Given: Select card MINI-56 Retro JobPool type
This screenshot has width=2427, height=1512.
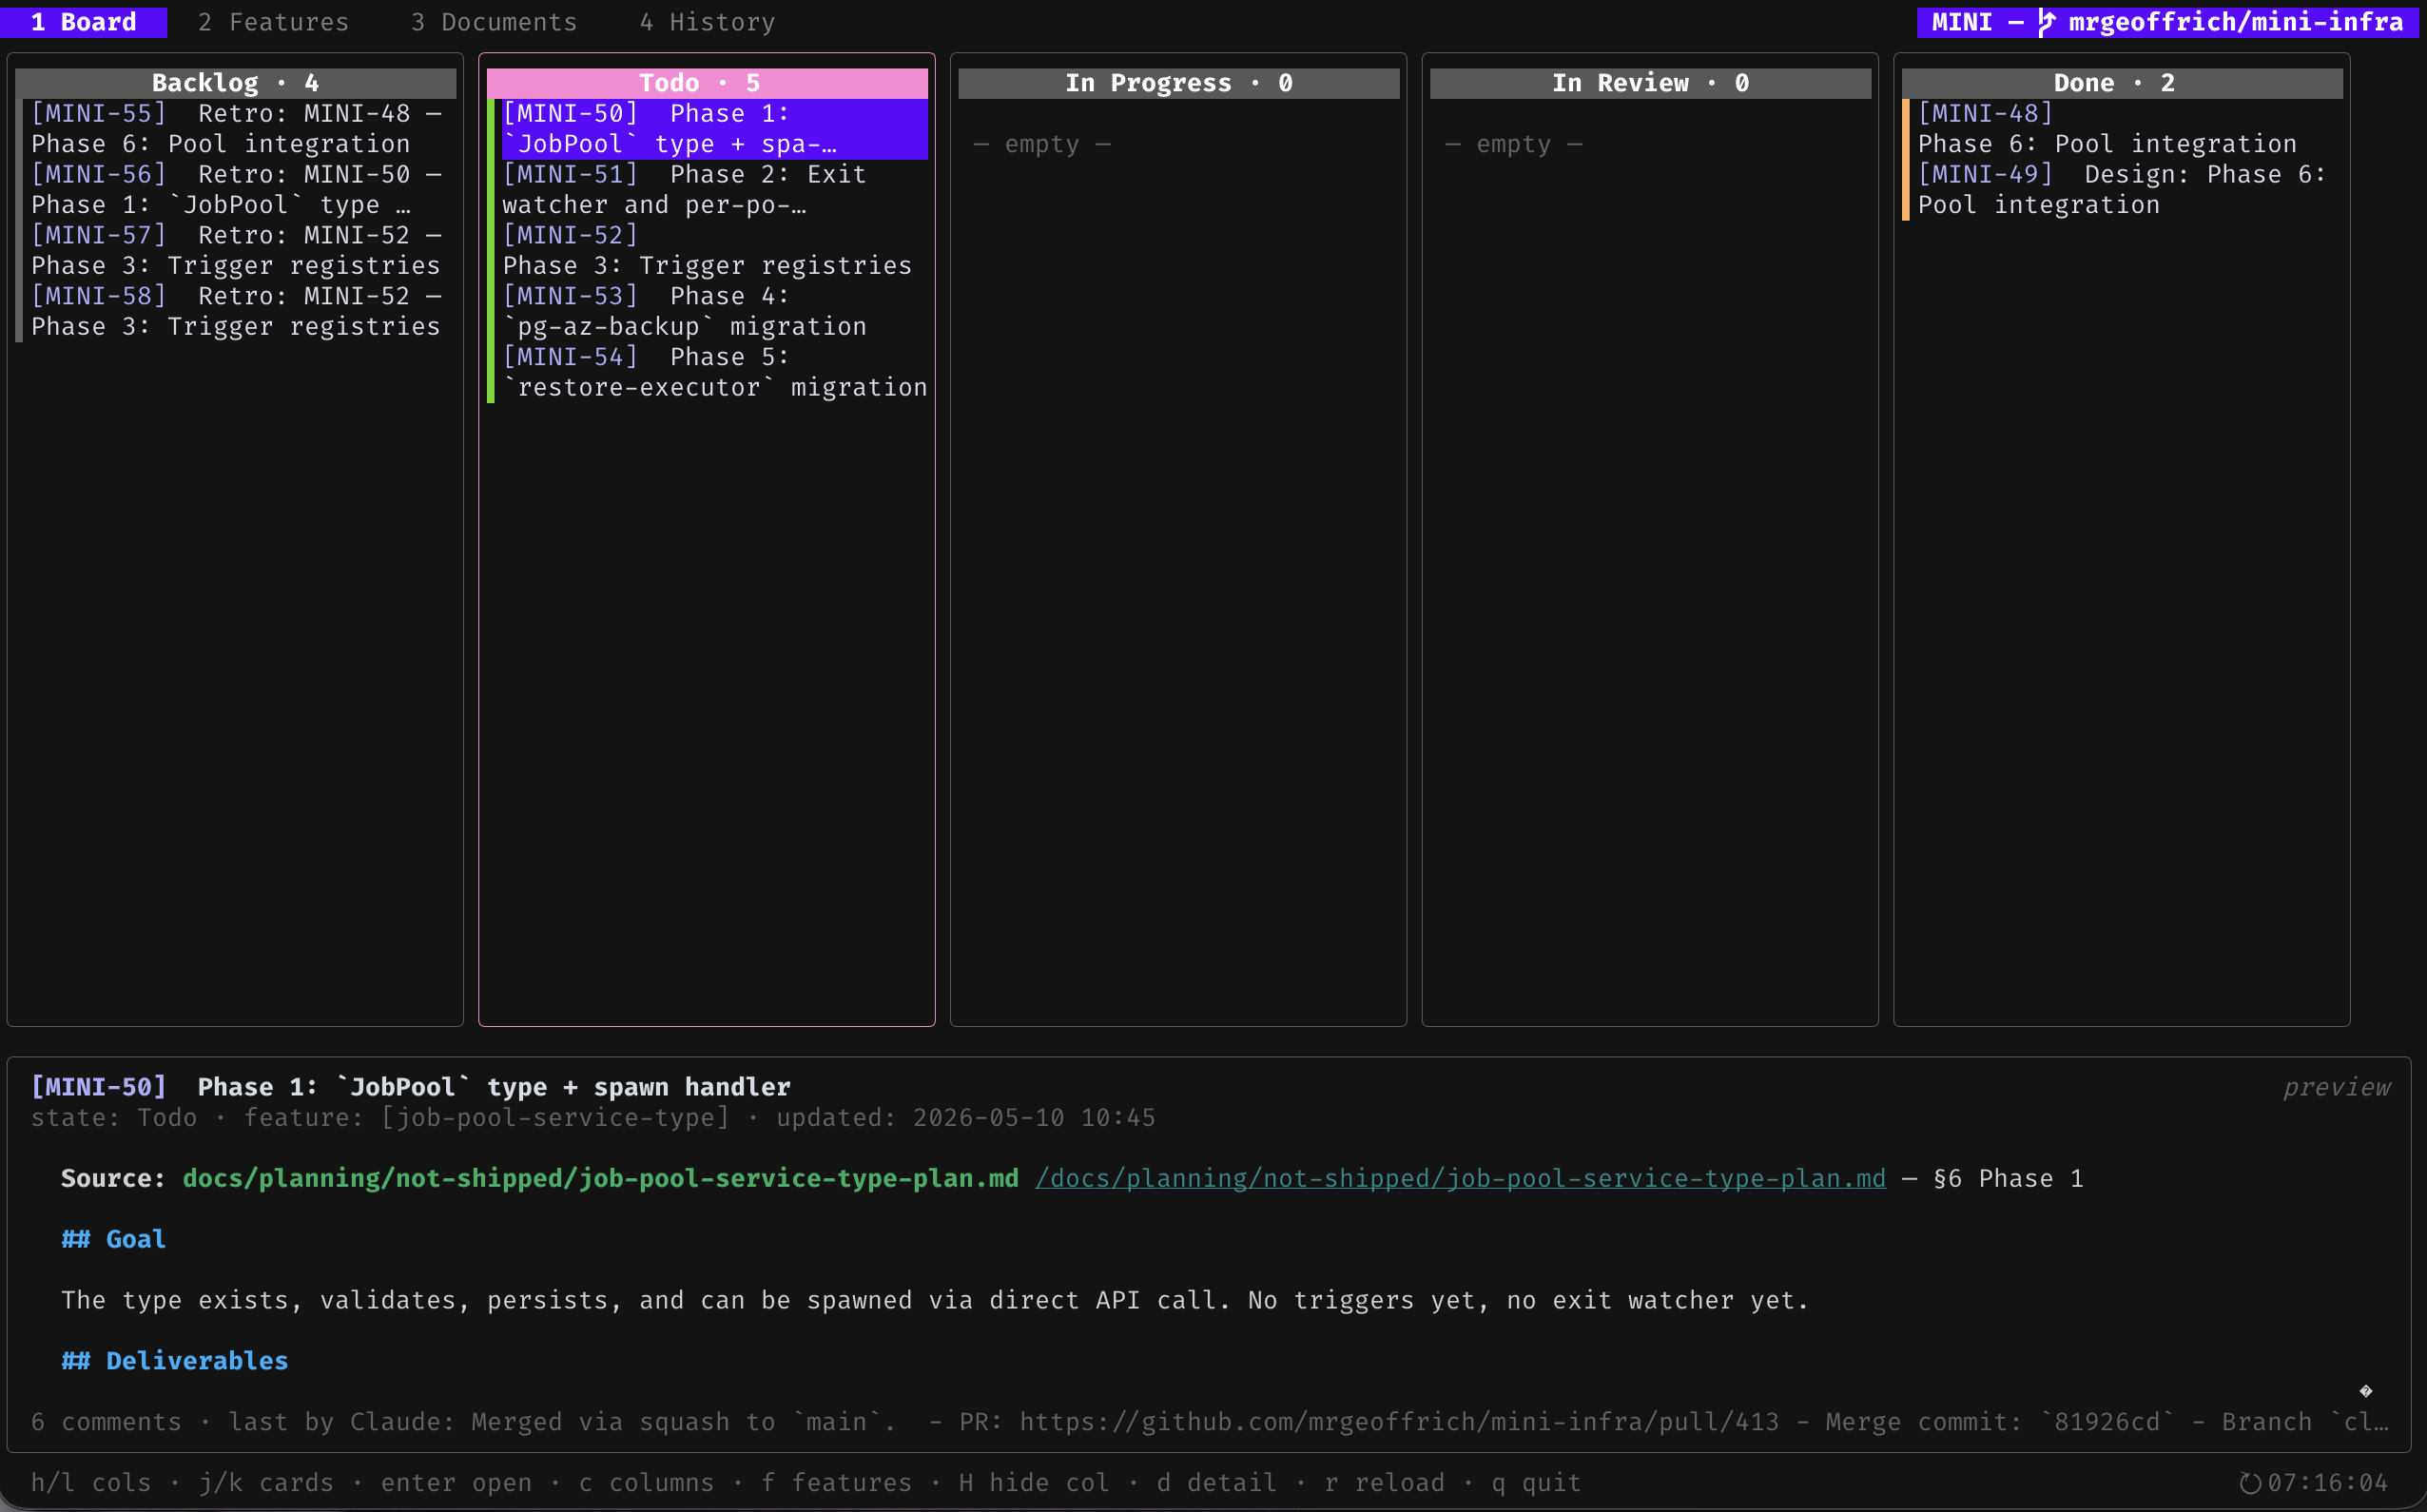Looking at the screenshot, I should coord(236,190).
